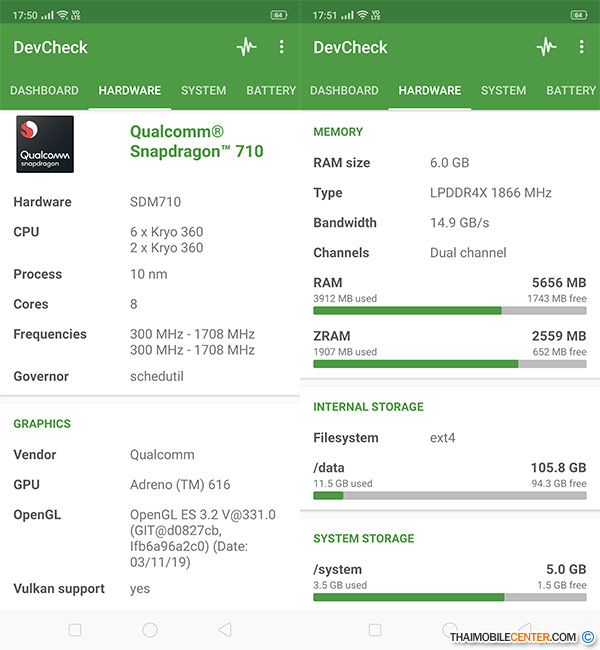
Task: Switch to the System tab on the right screen
Action: pyautogui.click(x=503, y=90)
